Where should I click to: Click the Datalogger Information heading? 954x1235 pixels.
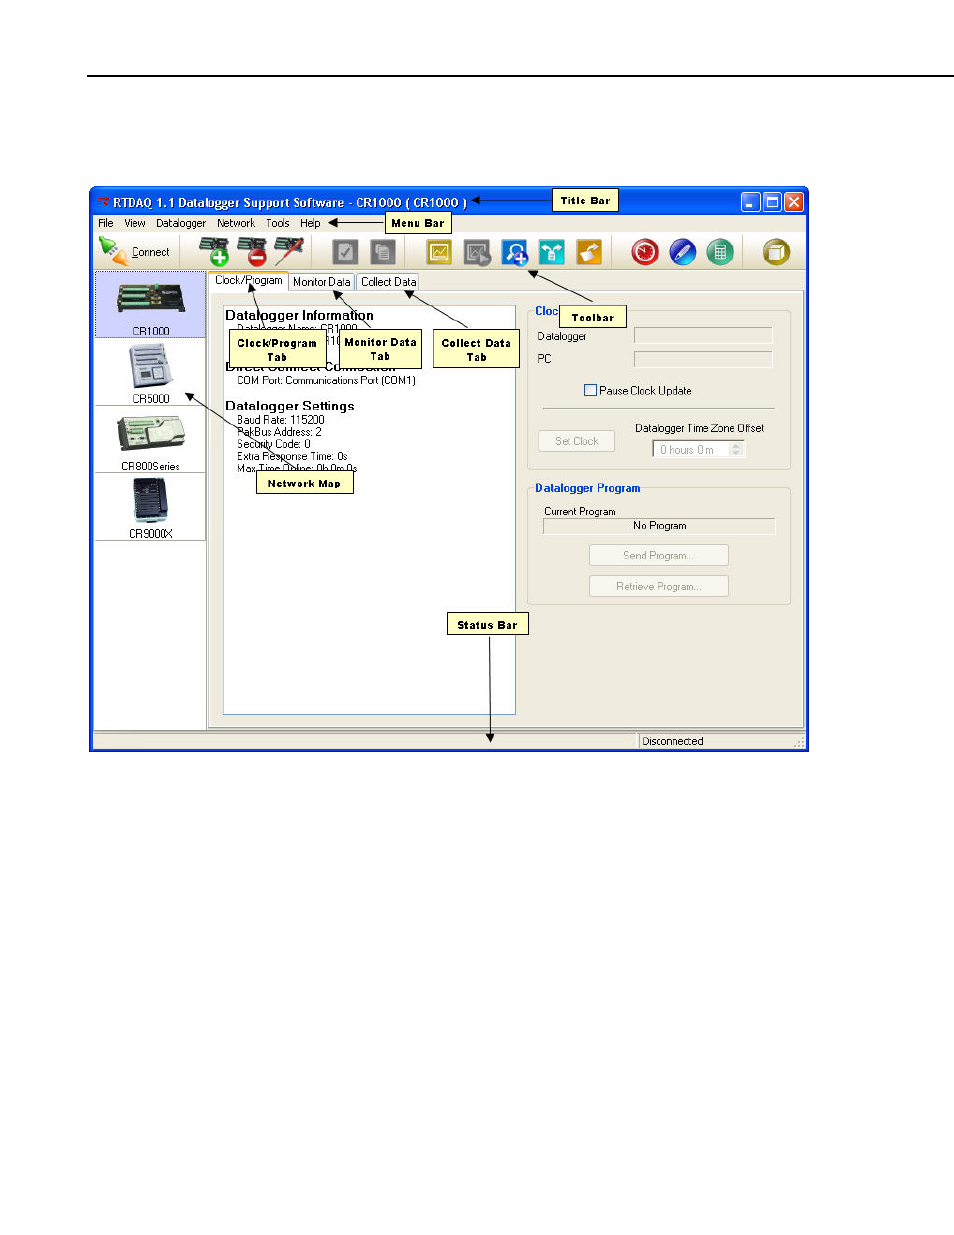(299, 315)
